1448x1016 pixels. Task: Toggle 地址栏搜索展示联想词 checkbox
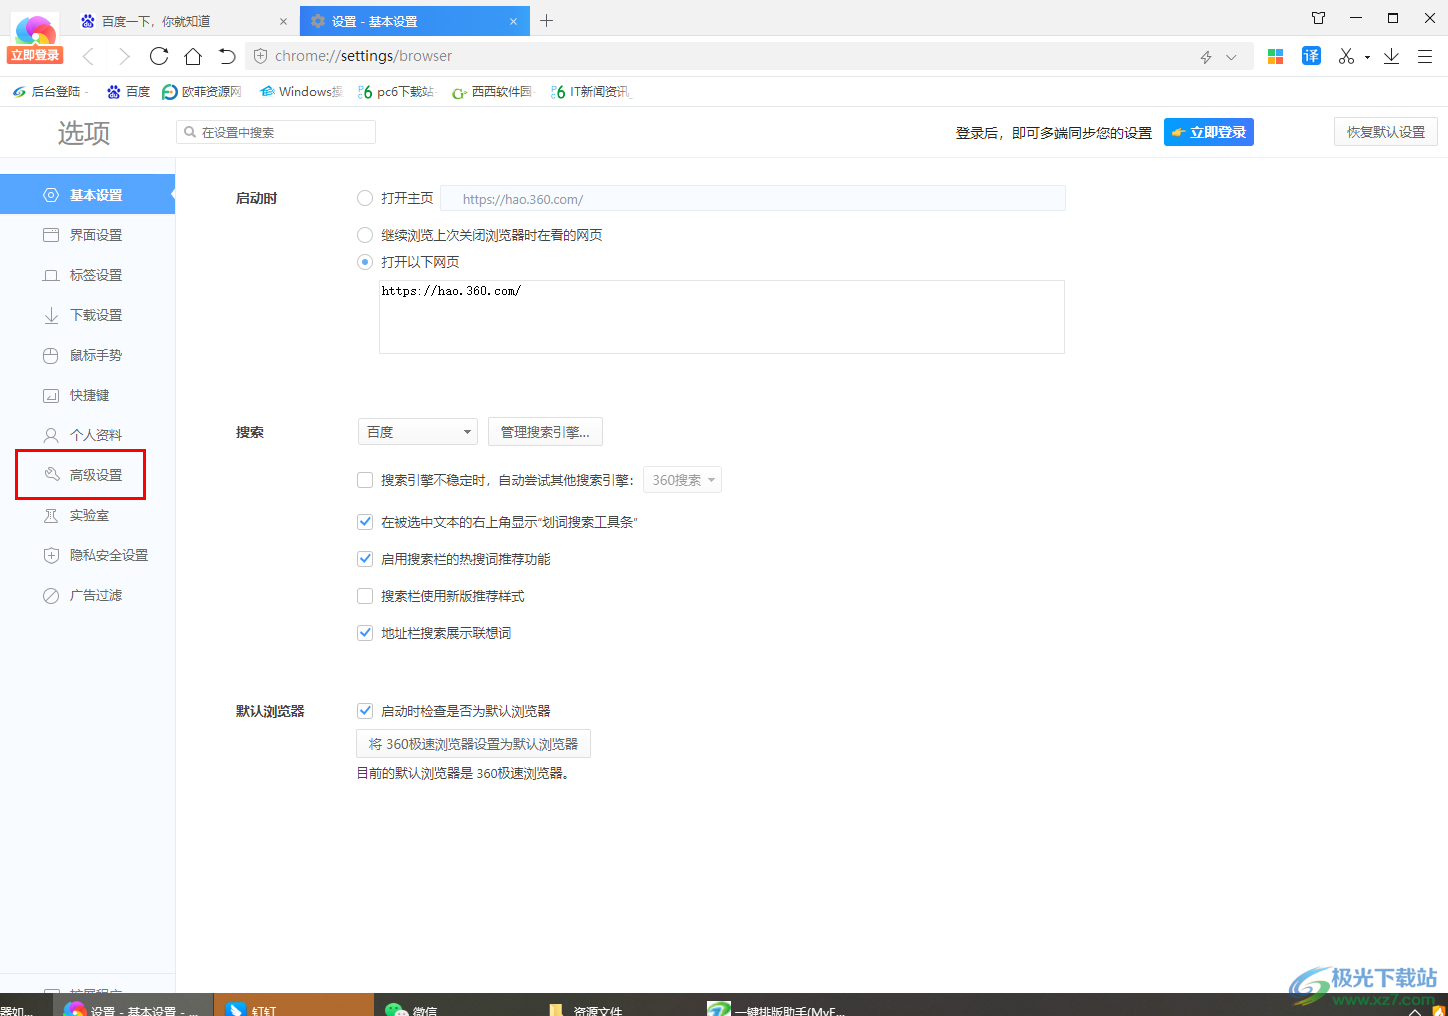coord(365,633)
